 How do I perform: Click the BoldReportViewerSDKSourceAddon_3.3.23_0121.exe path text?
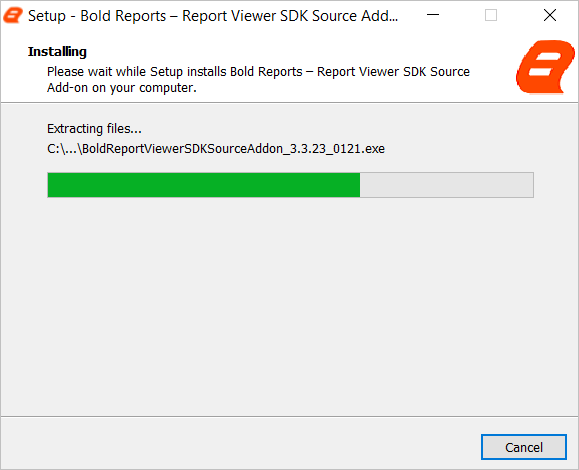coord(216,148)
